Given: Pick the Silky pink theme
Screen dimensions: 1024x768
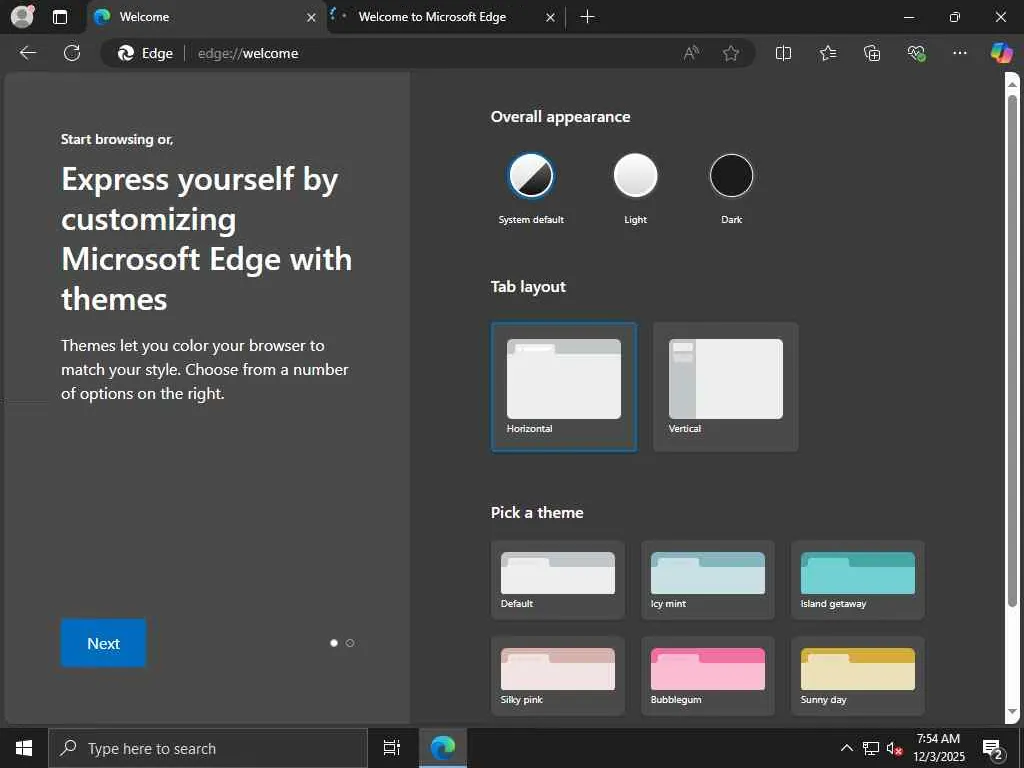Looking at the screenshot, I should click(558, 676).
